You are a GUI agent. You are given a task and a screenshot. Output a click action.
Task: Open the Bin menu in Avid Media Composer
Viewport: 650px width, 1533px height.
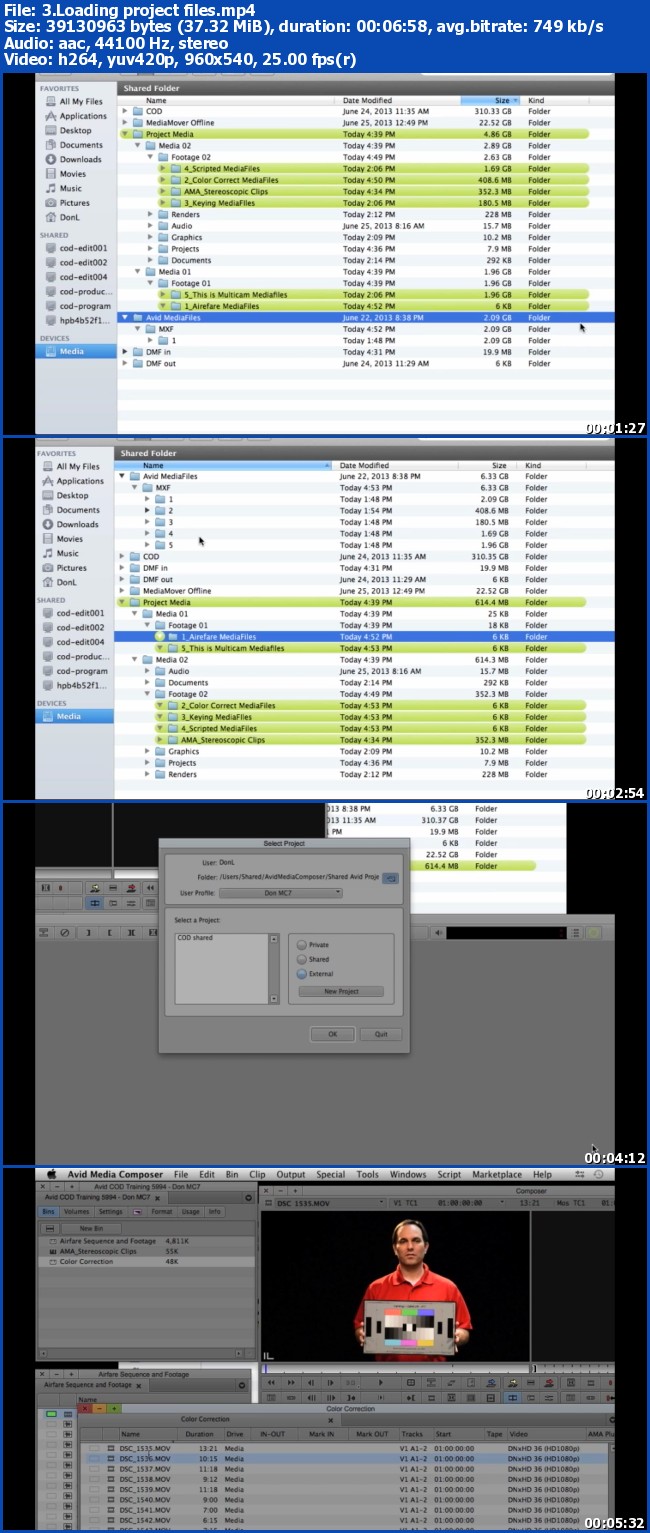pyautogui.click(x=232, y=1175)
